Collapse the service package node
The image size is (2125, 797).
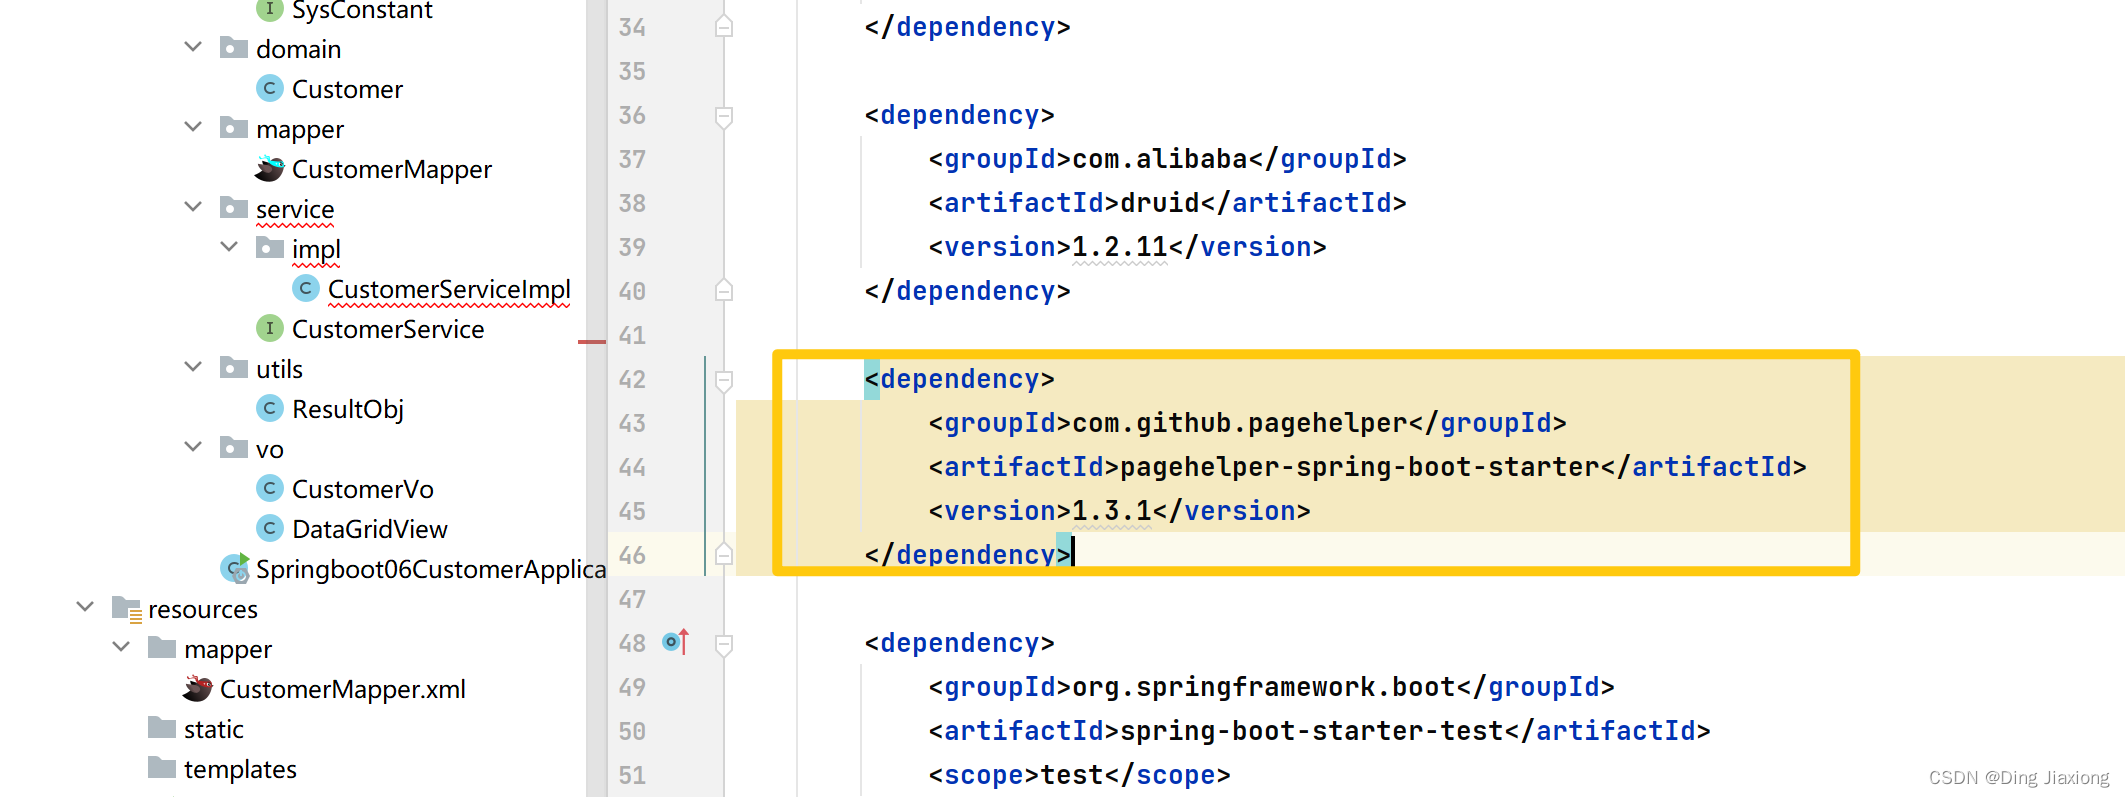point(193,208)
